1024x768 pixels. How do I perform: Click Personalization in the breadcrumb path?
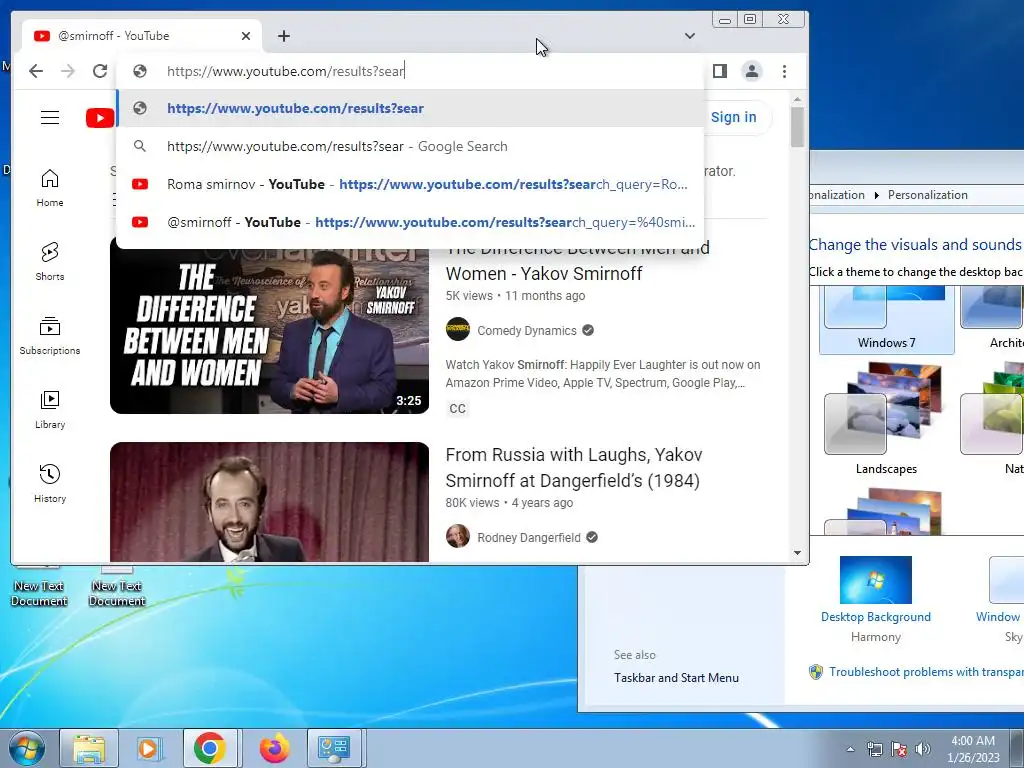(x=927, y=195)
